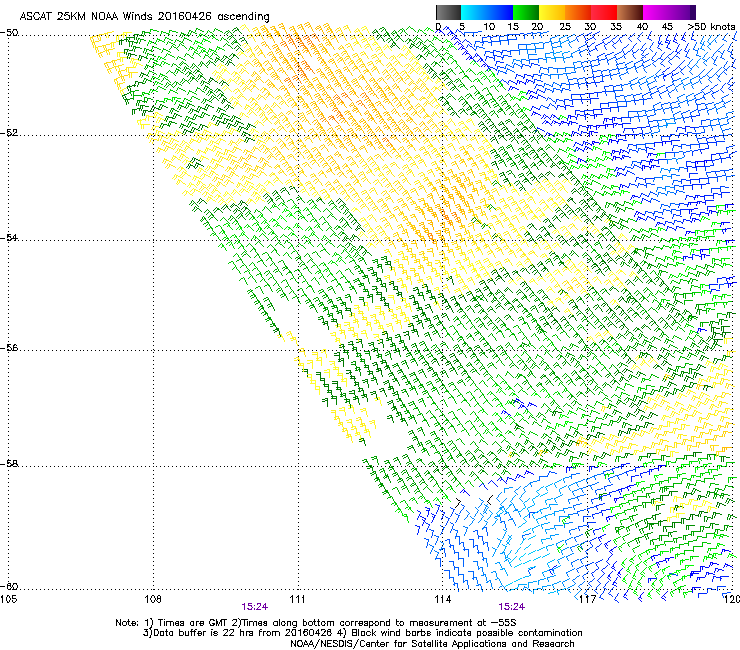740x650 pixels.
Task: Click the gray 0-5 knots color swatch
Action: [448, 12]
